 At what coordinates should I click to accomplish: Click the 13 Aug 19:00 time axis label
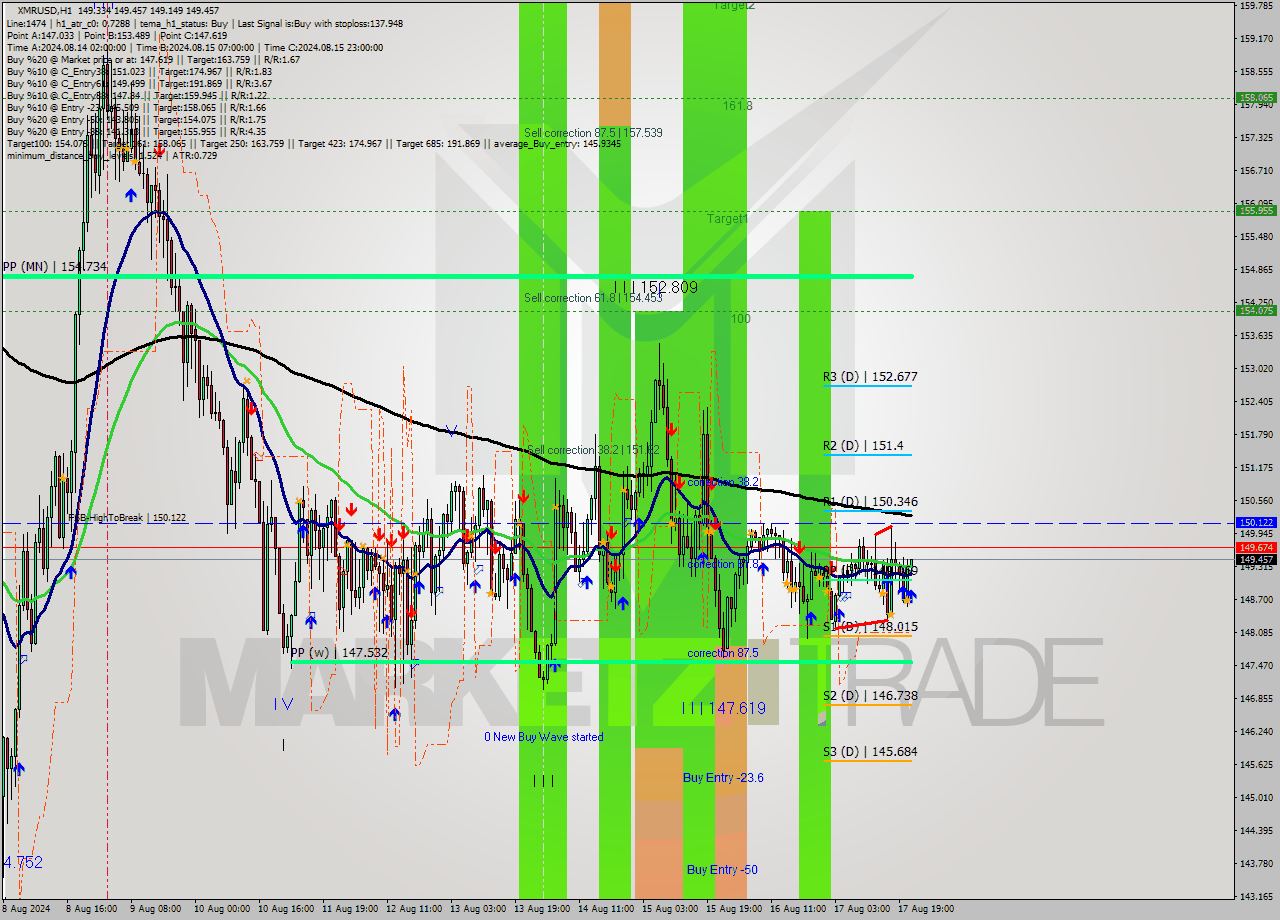541,909
